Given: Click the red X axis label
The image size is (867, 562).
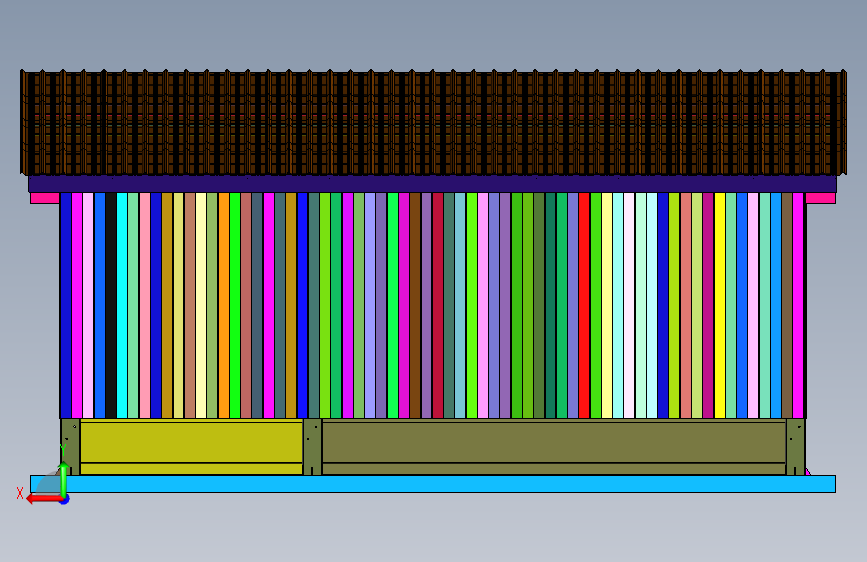Looking at the screenshot, I should click(20, 493).
